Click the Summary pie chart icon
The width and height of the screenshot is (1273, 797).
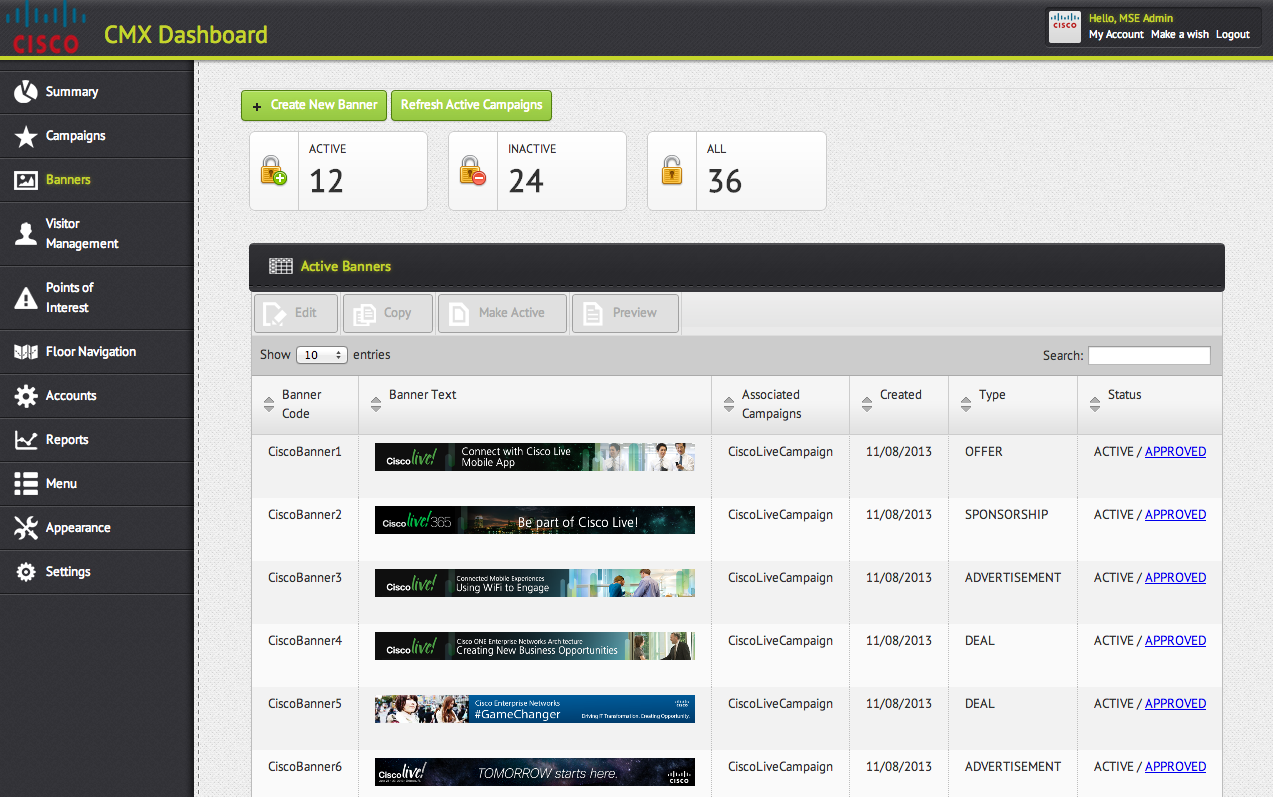26,92
